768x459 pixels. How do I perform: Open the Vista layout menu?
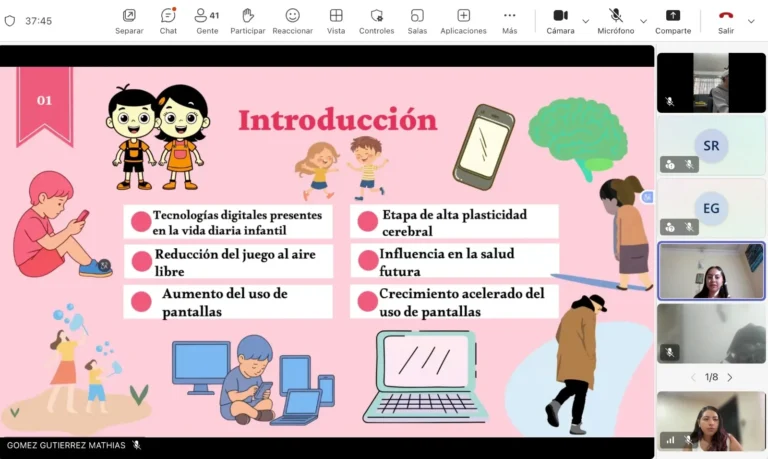click(336, 20)
